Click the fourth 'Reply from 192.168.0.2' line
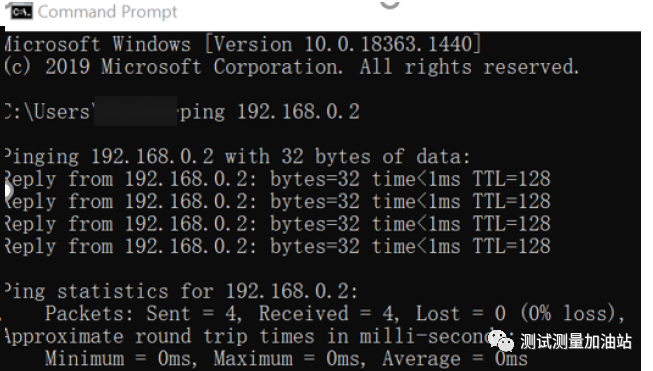Image resolution: width=653 pixels, height=371 pixels. point(277,247)
